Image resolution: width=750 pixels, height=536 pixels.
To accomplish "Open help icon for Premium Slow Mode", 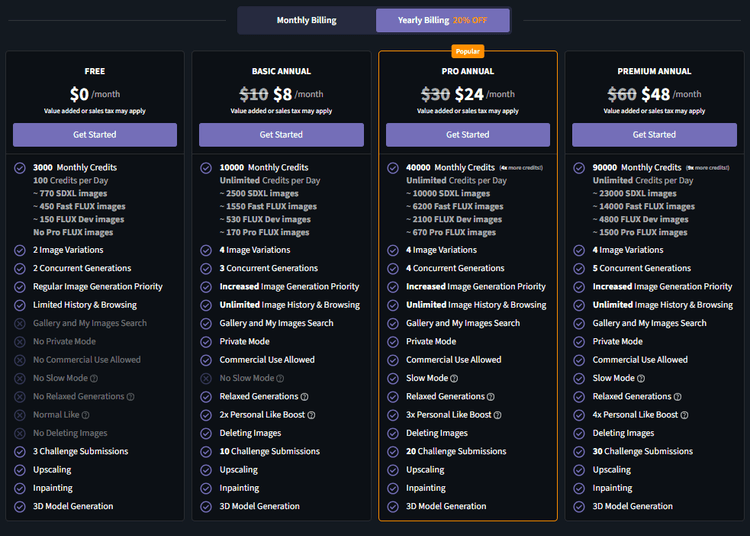I will [x=641, y=379].
